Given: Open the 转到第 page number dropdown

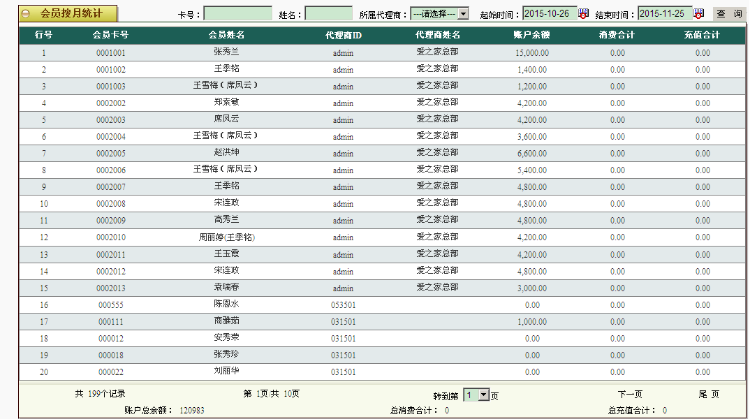Looking at the screenshot, I should pos(477,395).
